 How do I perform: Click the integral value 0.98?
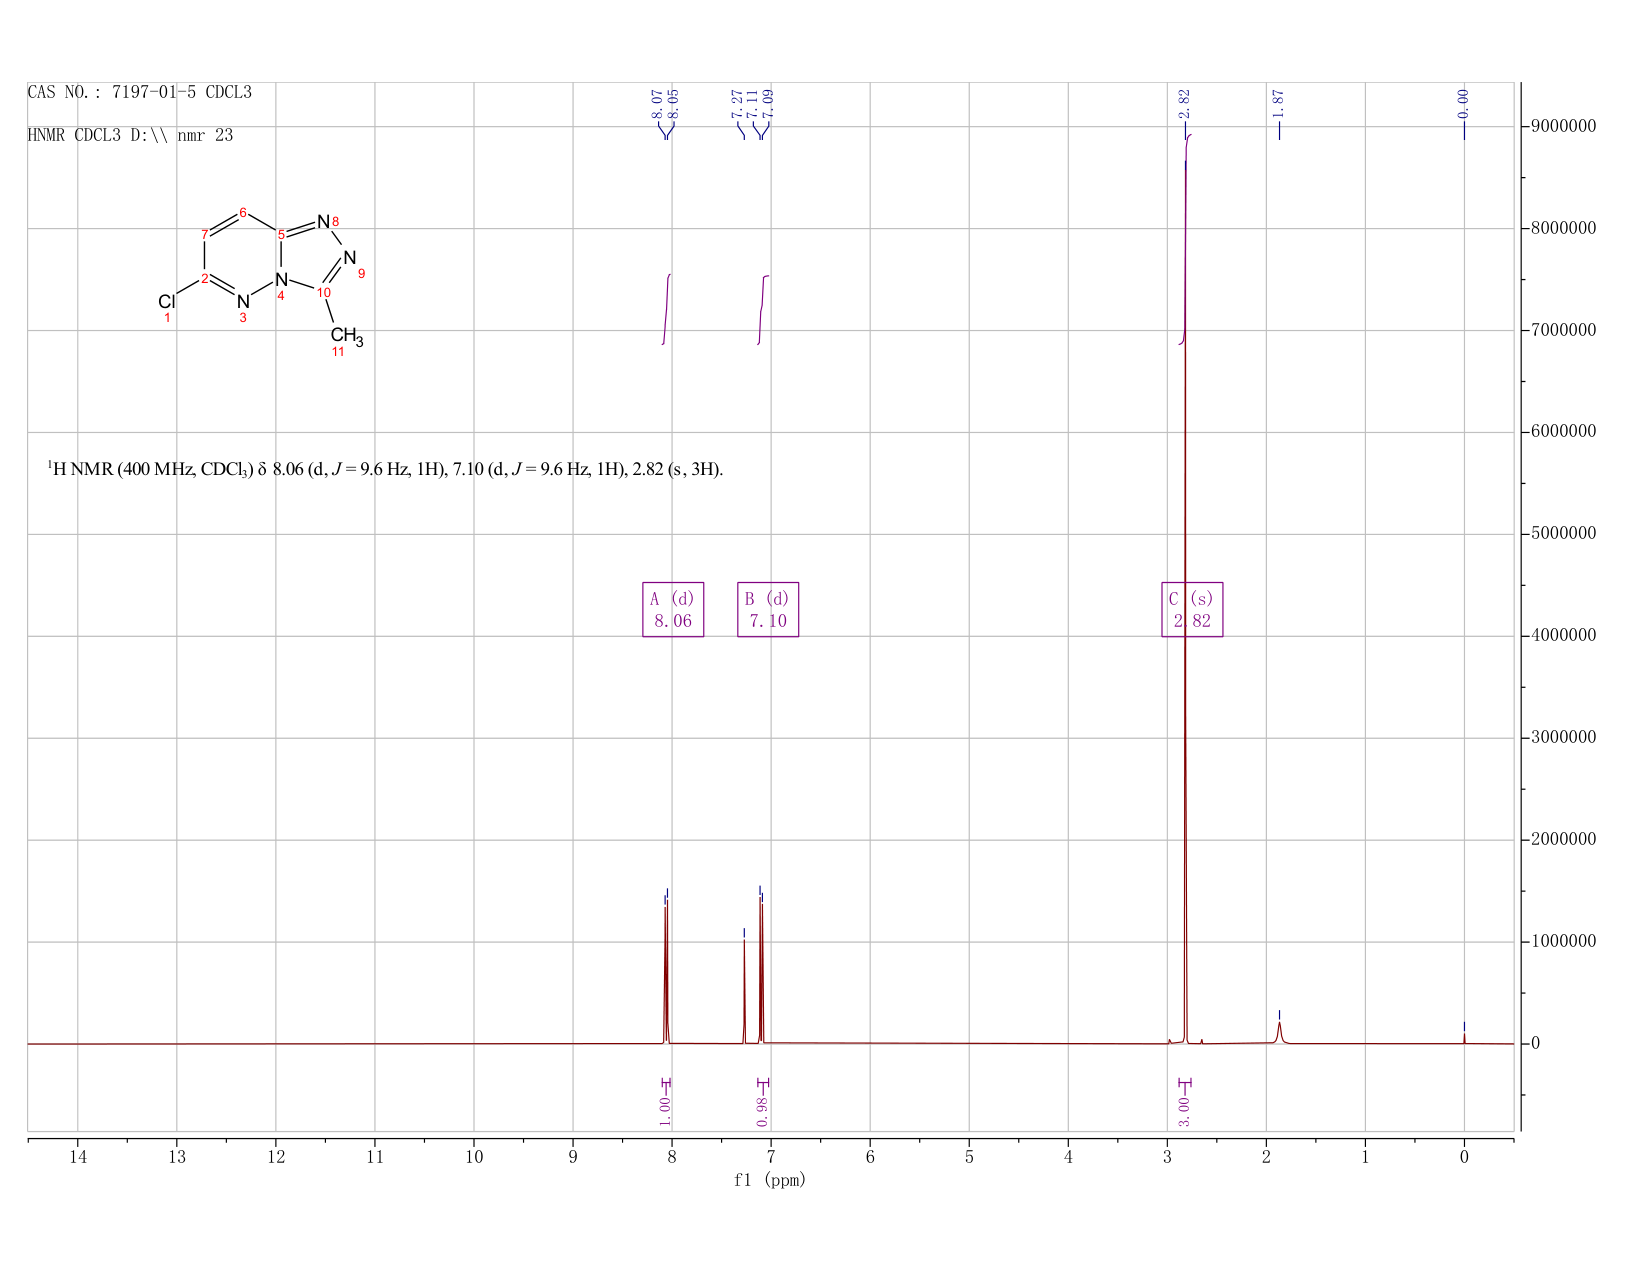[x=762, y=1110]
